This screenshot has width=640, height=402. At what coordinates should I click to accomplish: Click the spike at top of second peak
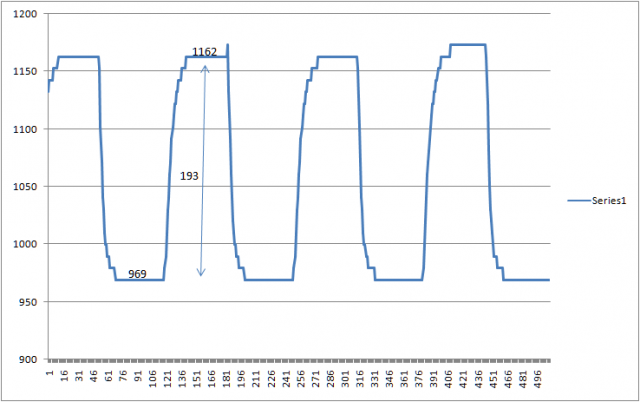[x=228, y=45]
